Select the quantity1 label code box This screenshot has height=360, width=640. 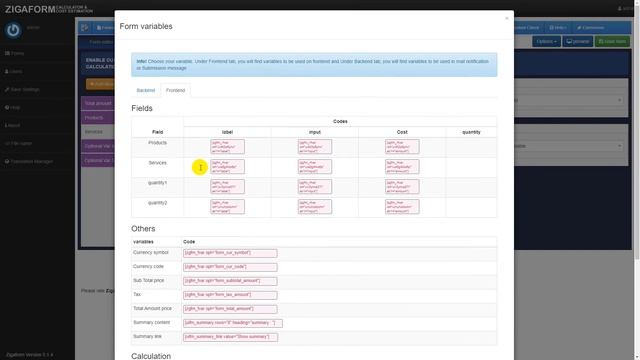[227, 187]
